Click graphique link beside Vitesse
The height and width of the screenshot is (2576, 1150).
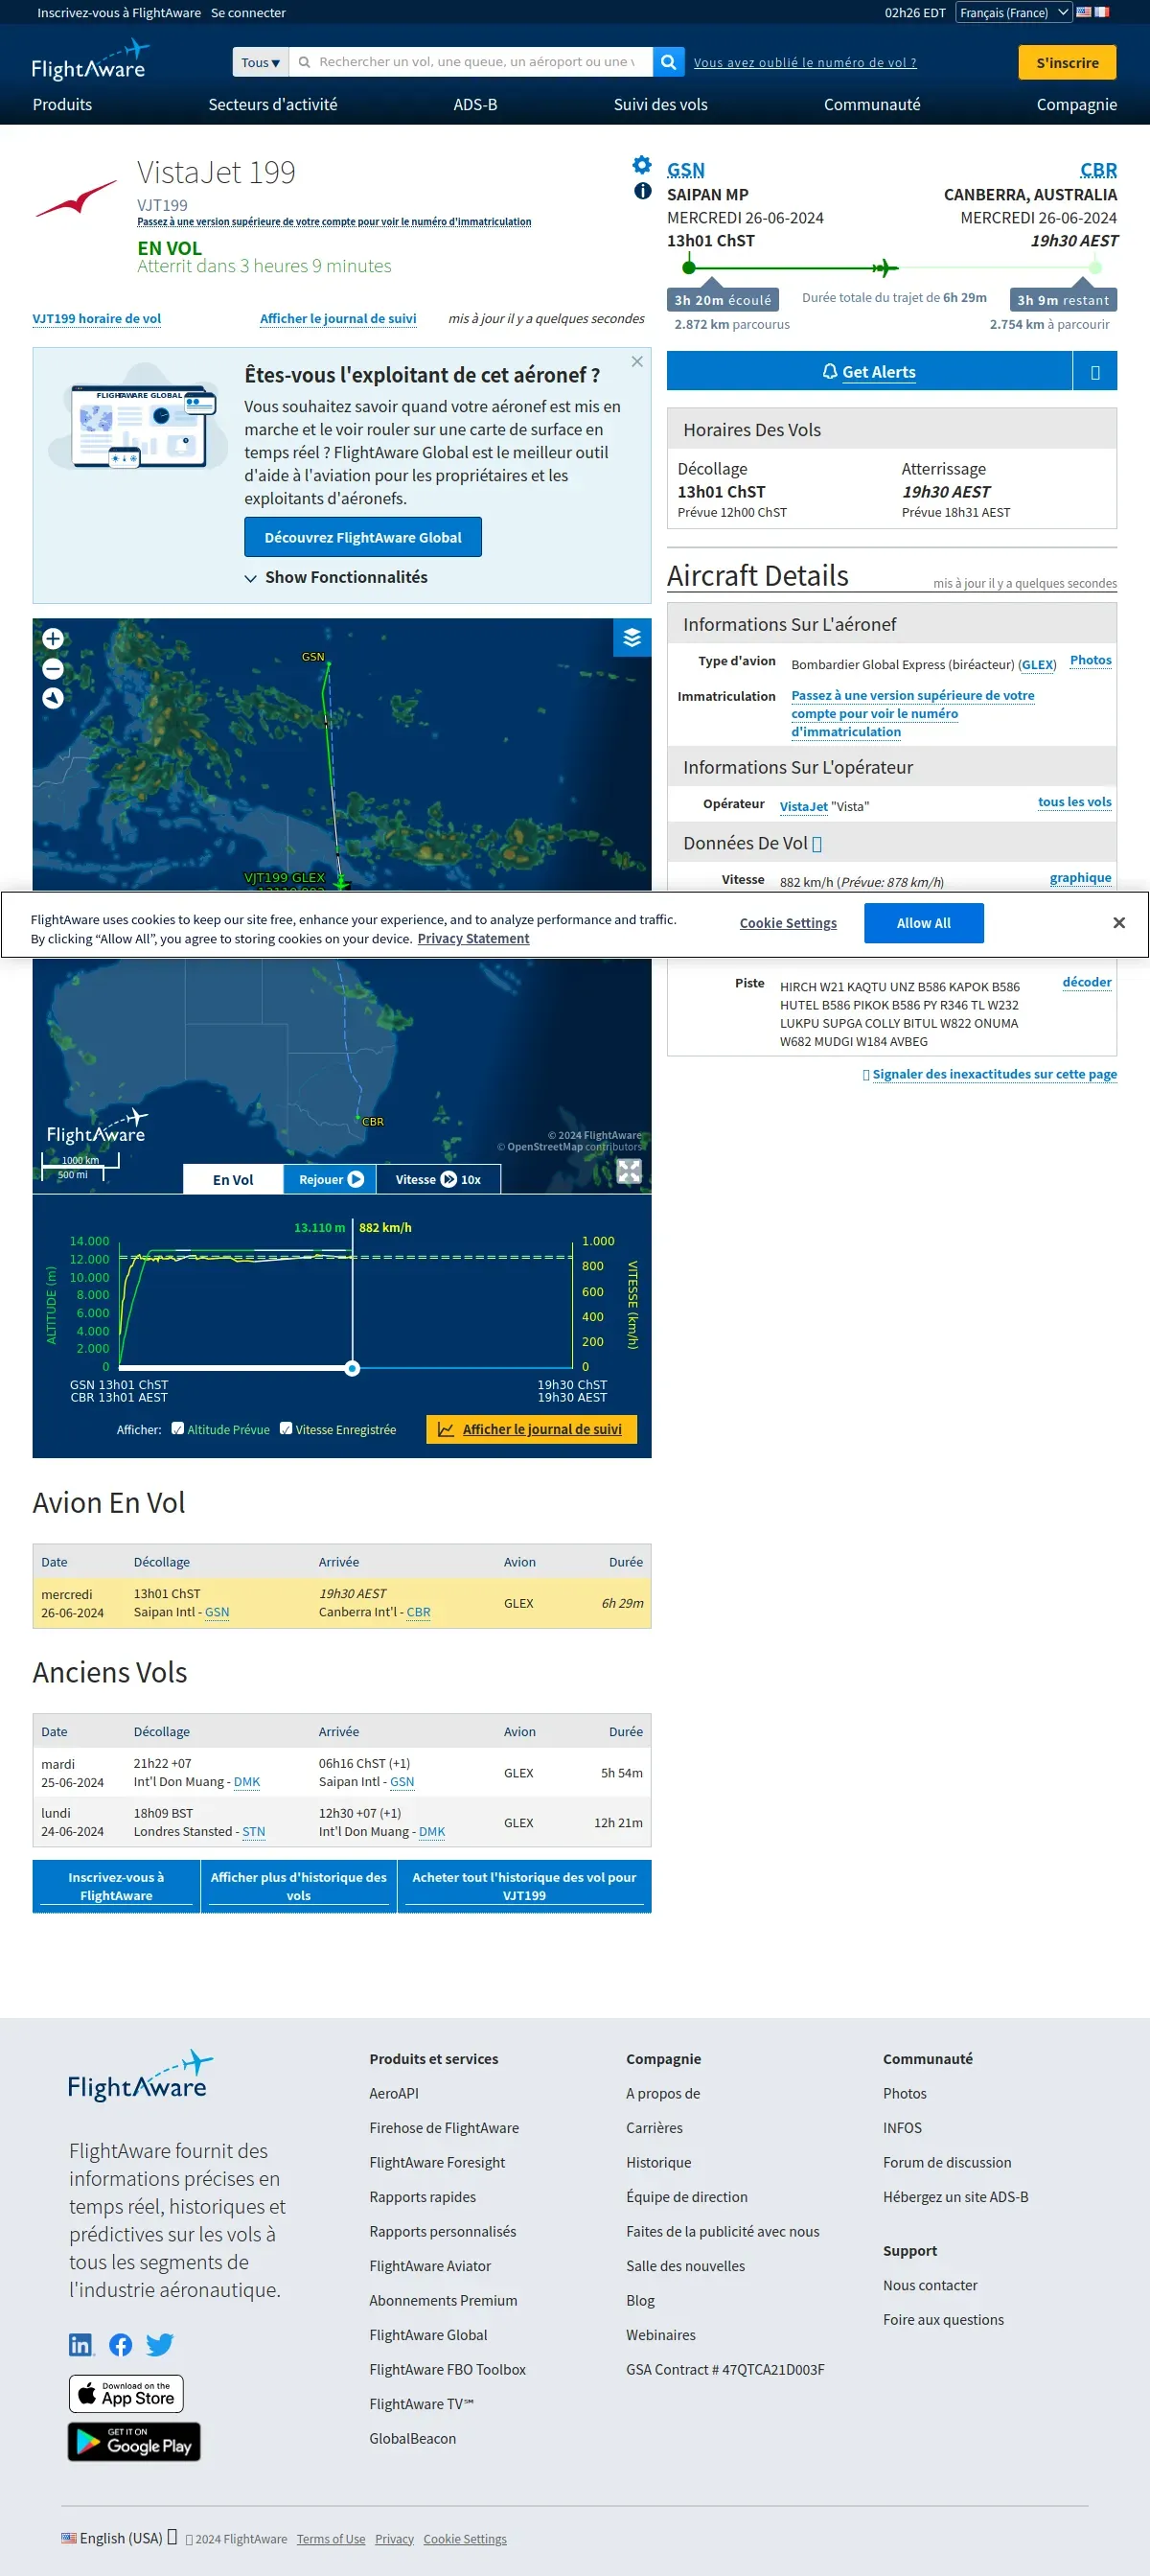[x=1080, y=878]
